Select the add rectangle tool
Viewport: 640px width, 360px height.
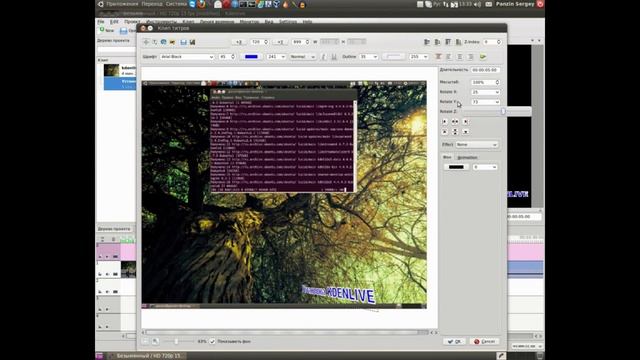pos(164,42)
